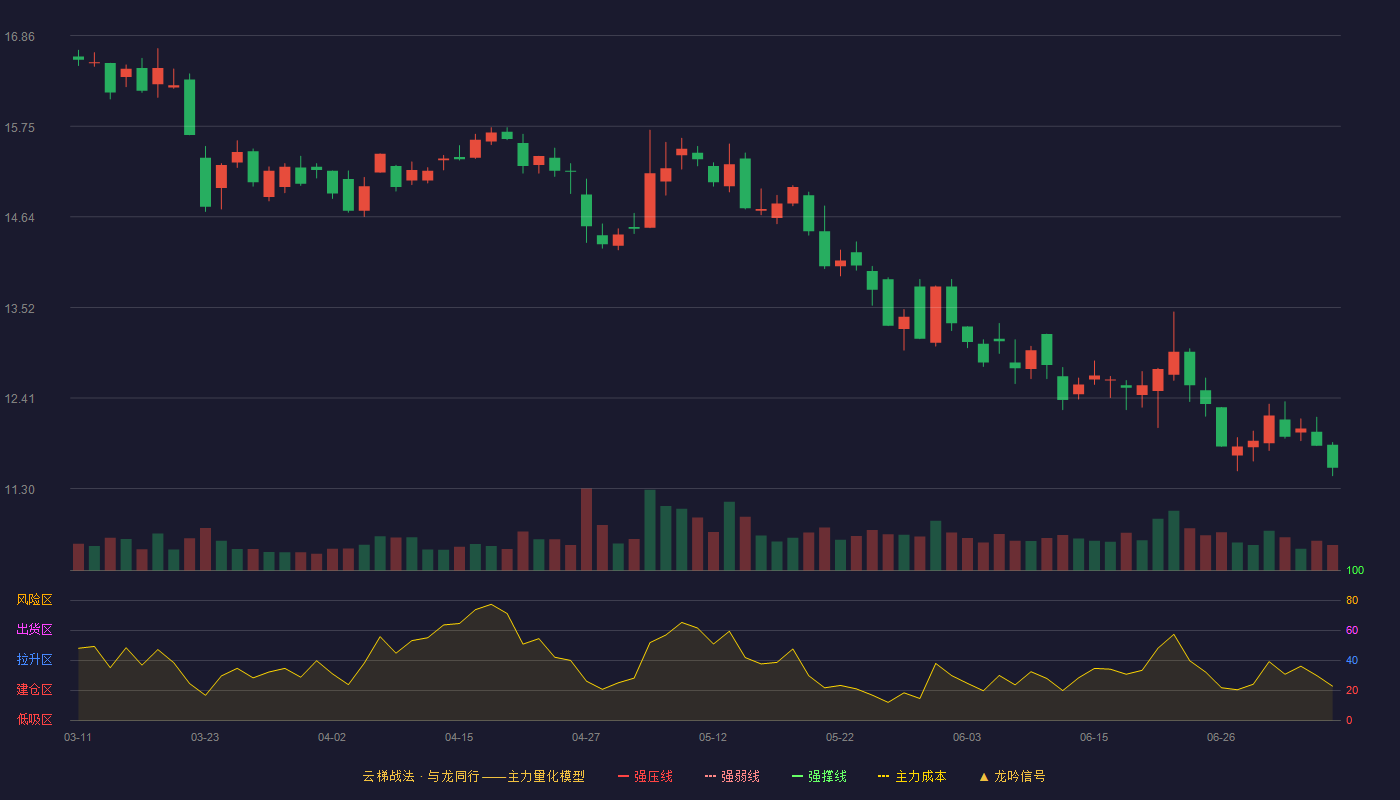Select the last green candlestick on the chart
The width and height of the screenshot is (1400, 800).
(x=1332, y=457)
